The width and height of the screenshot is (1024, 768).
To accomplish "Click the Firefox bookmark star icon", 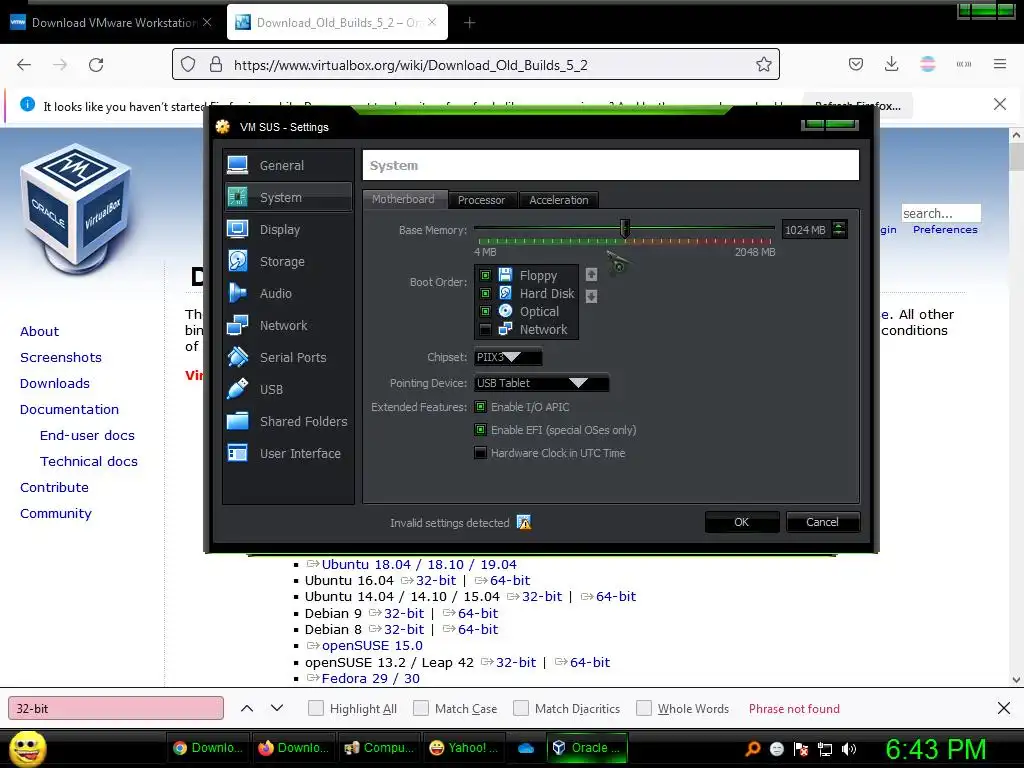I will point(763,64).
